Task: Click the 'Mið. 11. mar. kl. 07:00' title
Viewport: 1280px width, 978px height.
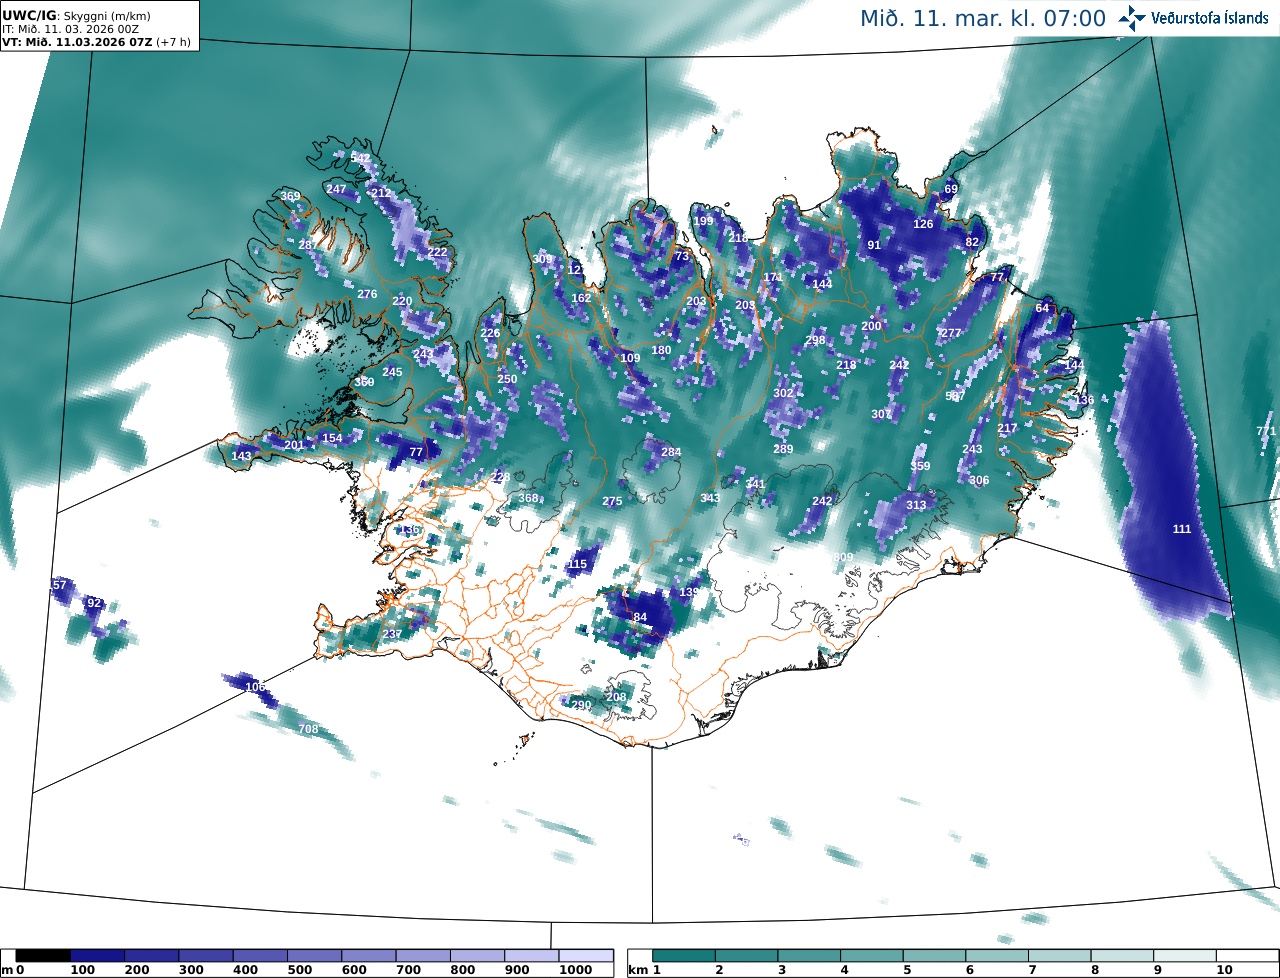Action: pyautogui.click(x=982, y=19)
